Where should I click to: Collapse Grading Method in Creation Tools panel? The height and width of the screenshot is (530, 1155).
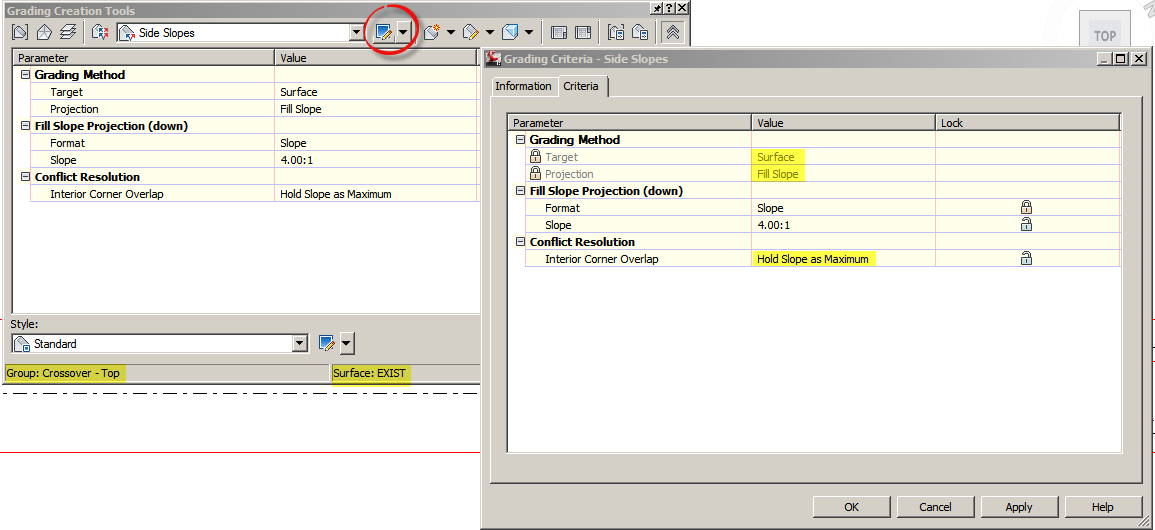tap(26, 75)
